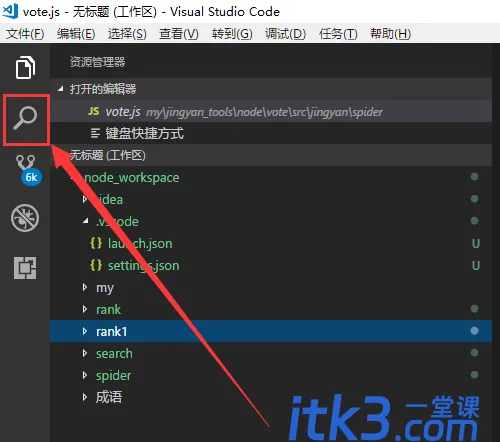This screenshot has height=442, width=500.
Task: Open the Search magnifier icon
Action: (x=25, y=118)
